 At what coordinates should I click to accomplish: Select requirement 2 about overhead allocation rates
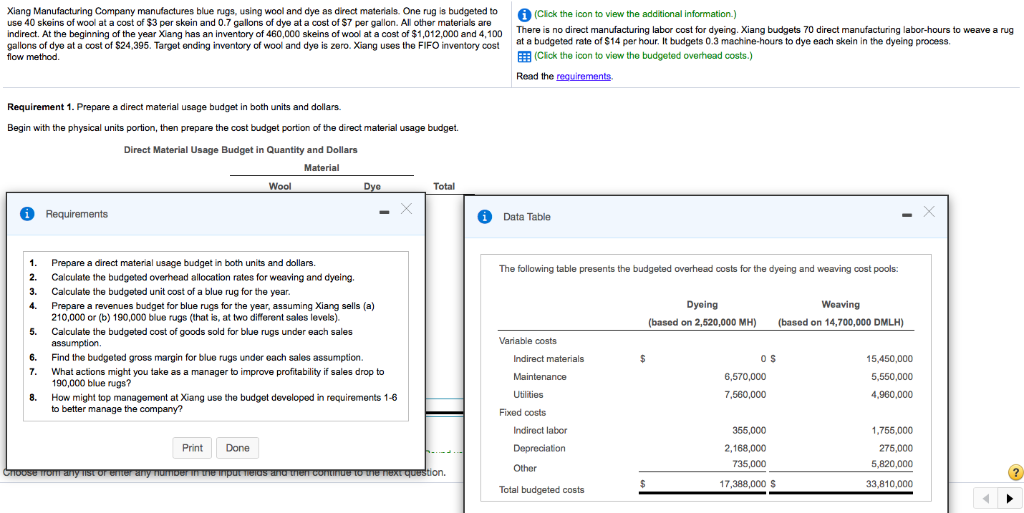[203, 277]
